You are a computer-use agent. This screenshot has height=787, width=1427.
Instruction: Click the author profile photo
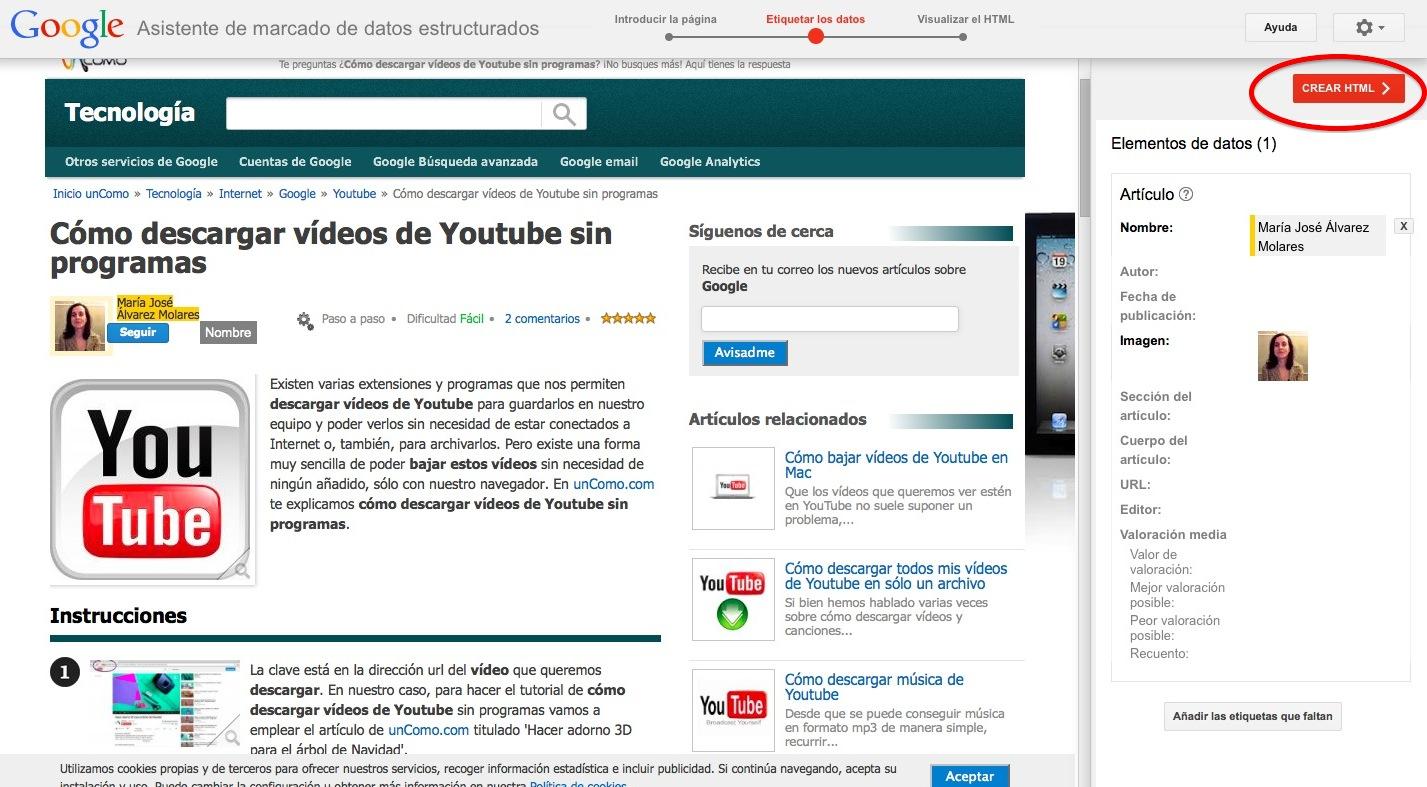coord(79,326)
